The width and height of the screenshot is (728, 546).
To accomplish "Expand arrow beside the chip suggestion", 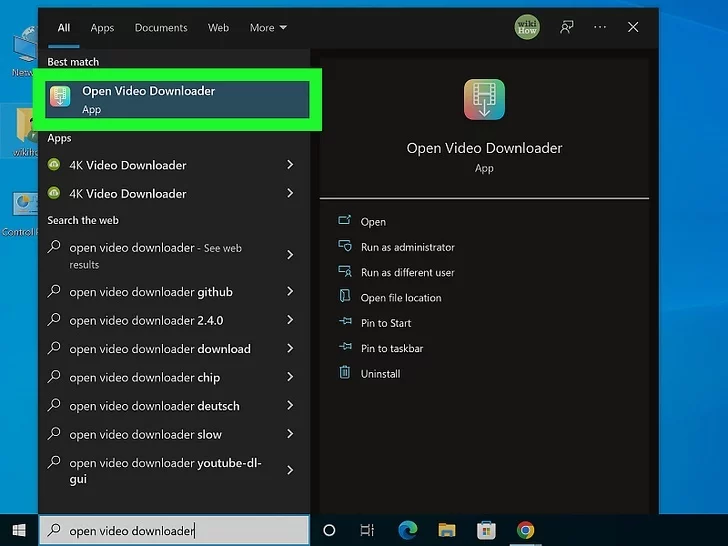I will (x=290, y=377).
